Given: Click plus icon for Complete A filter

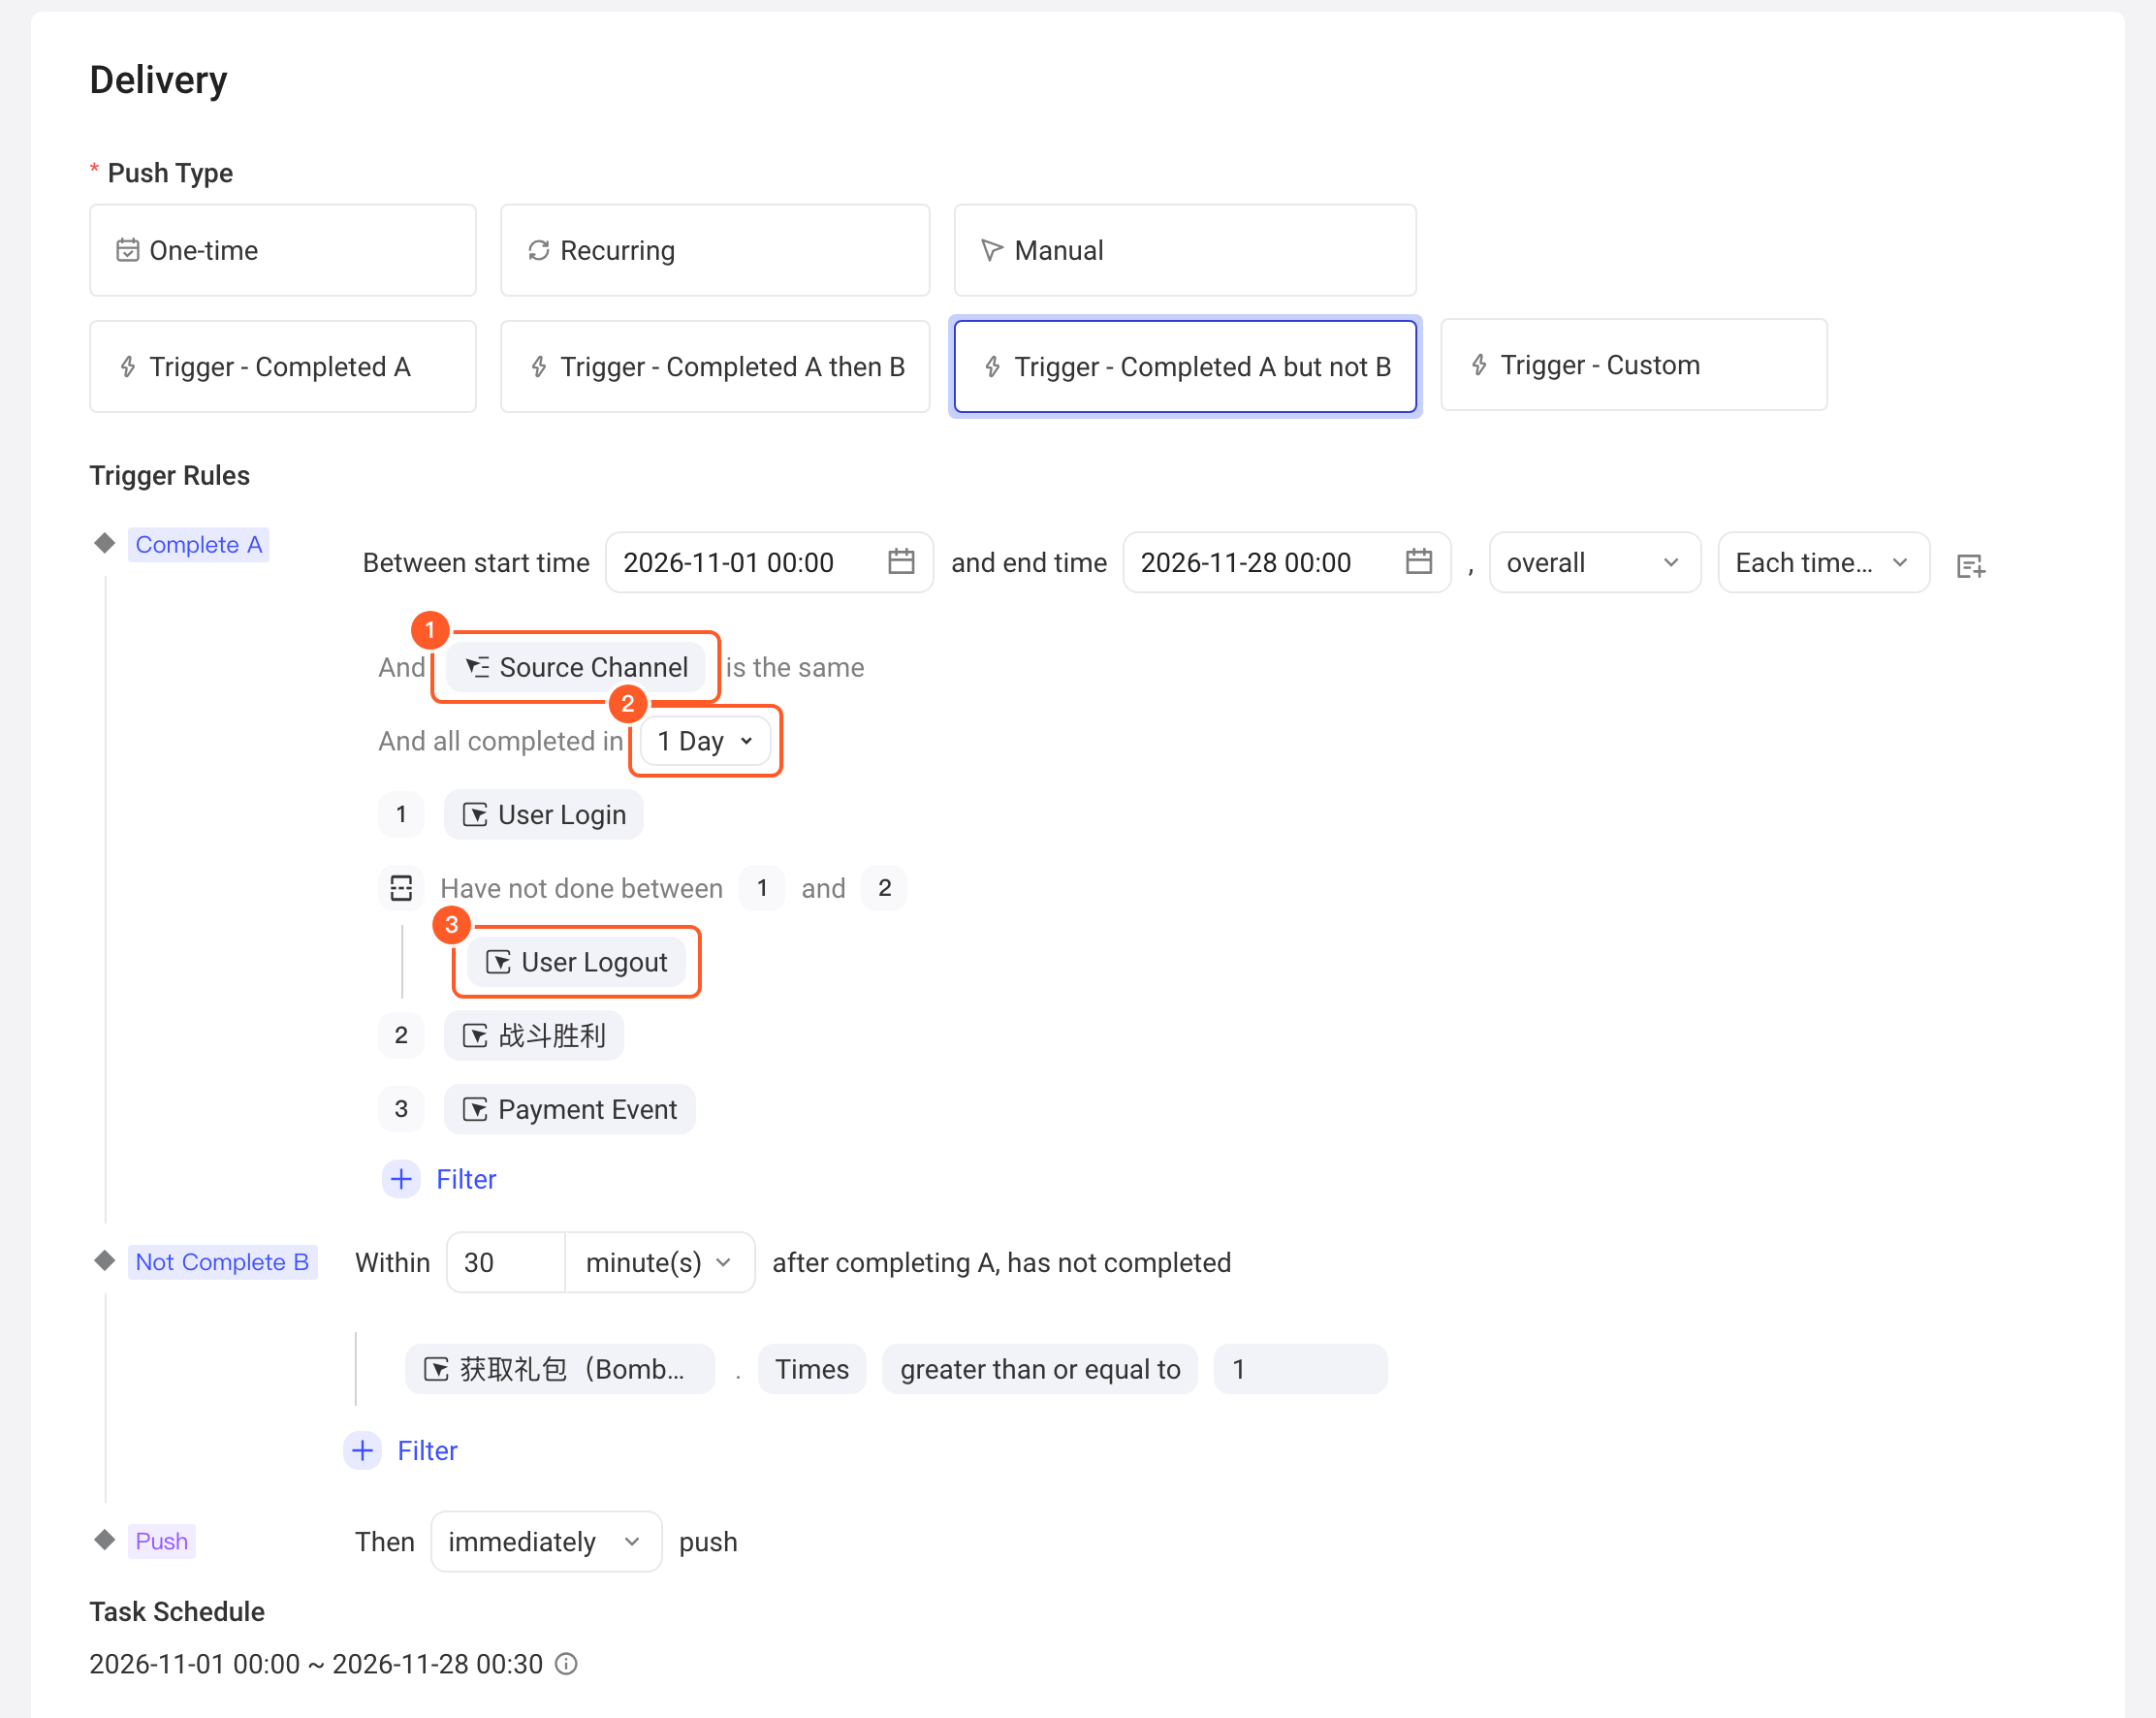Looking at the screenshot, I should (x=401, y=1179).
